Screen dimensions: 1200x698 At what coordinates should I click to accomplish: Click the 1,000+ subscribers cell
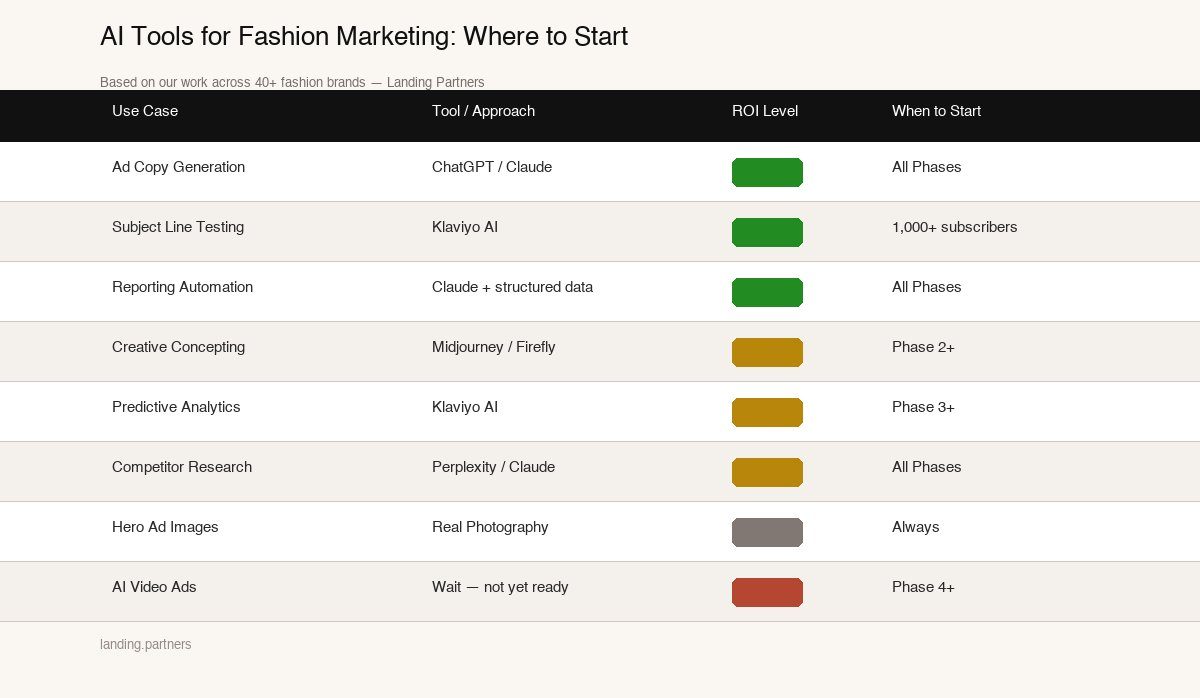(955, 227)
